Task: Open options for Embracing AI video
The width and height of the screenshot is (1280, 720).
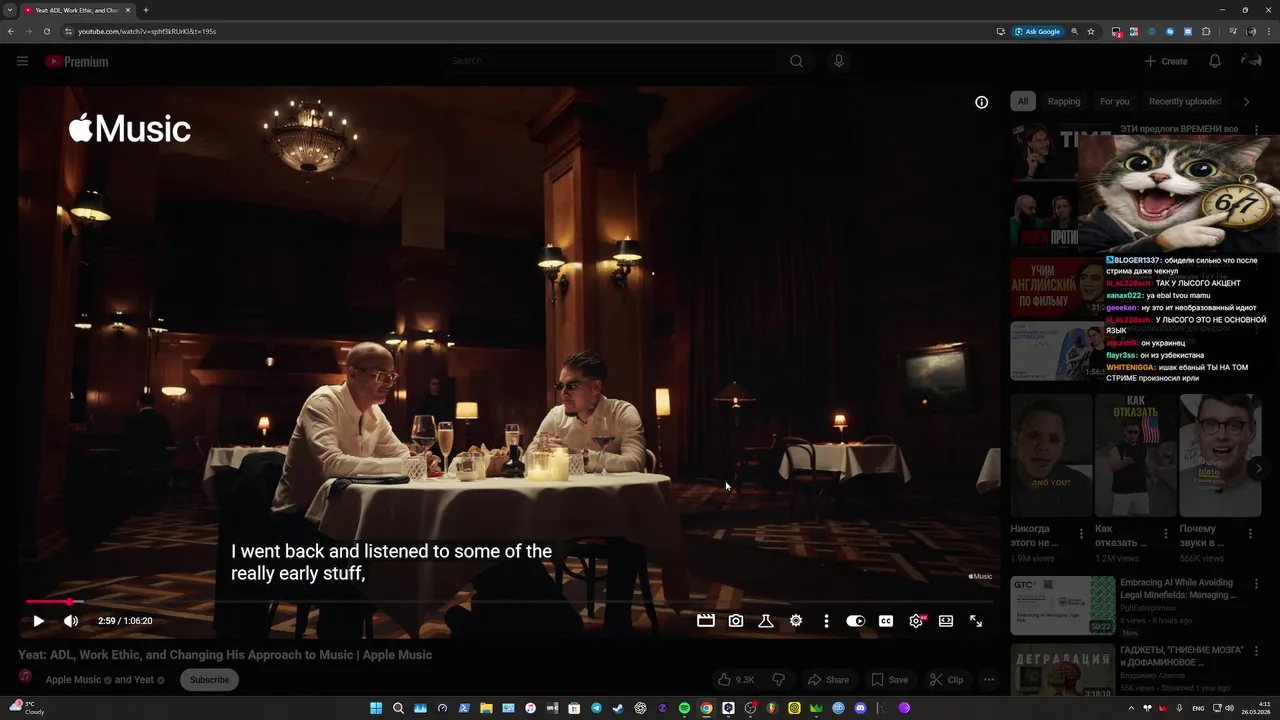Action: (1256, 584)
